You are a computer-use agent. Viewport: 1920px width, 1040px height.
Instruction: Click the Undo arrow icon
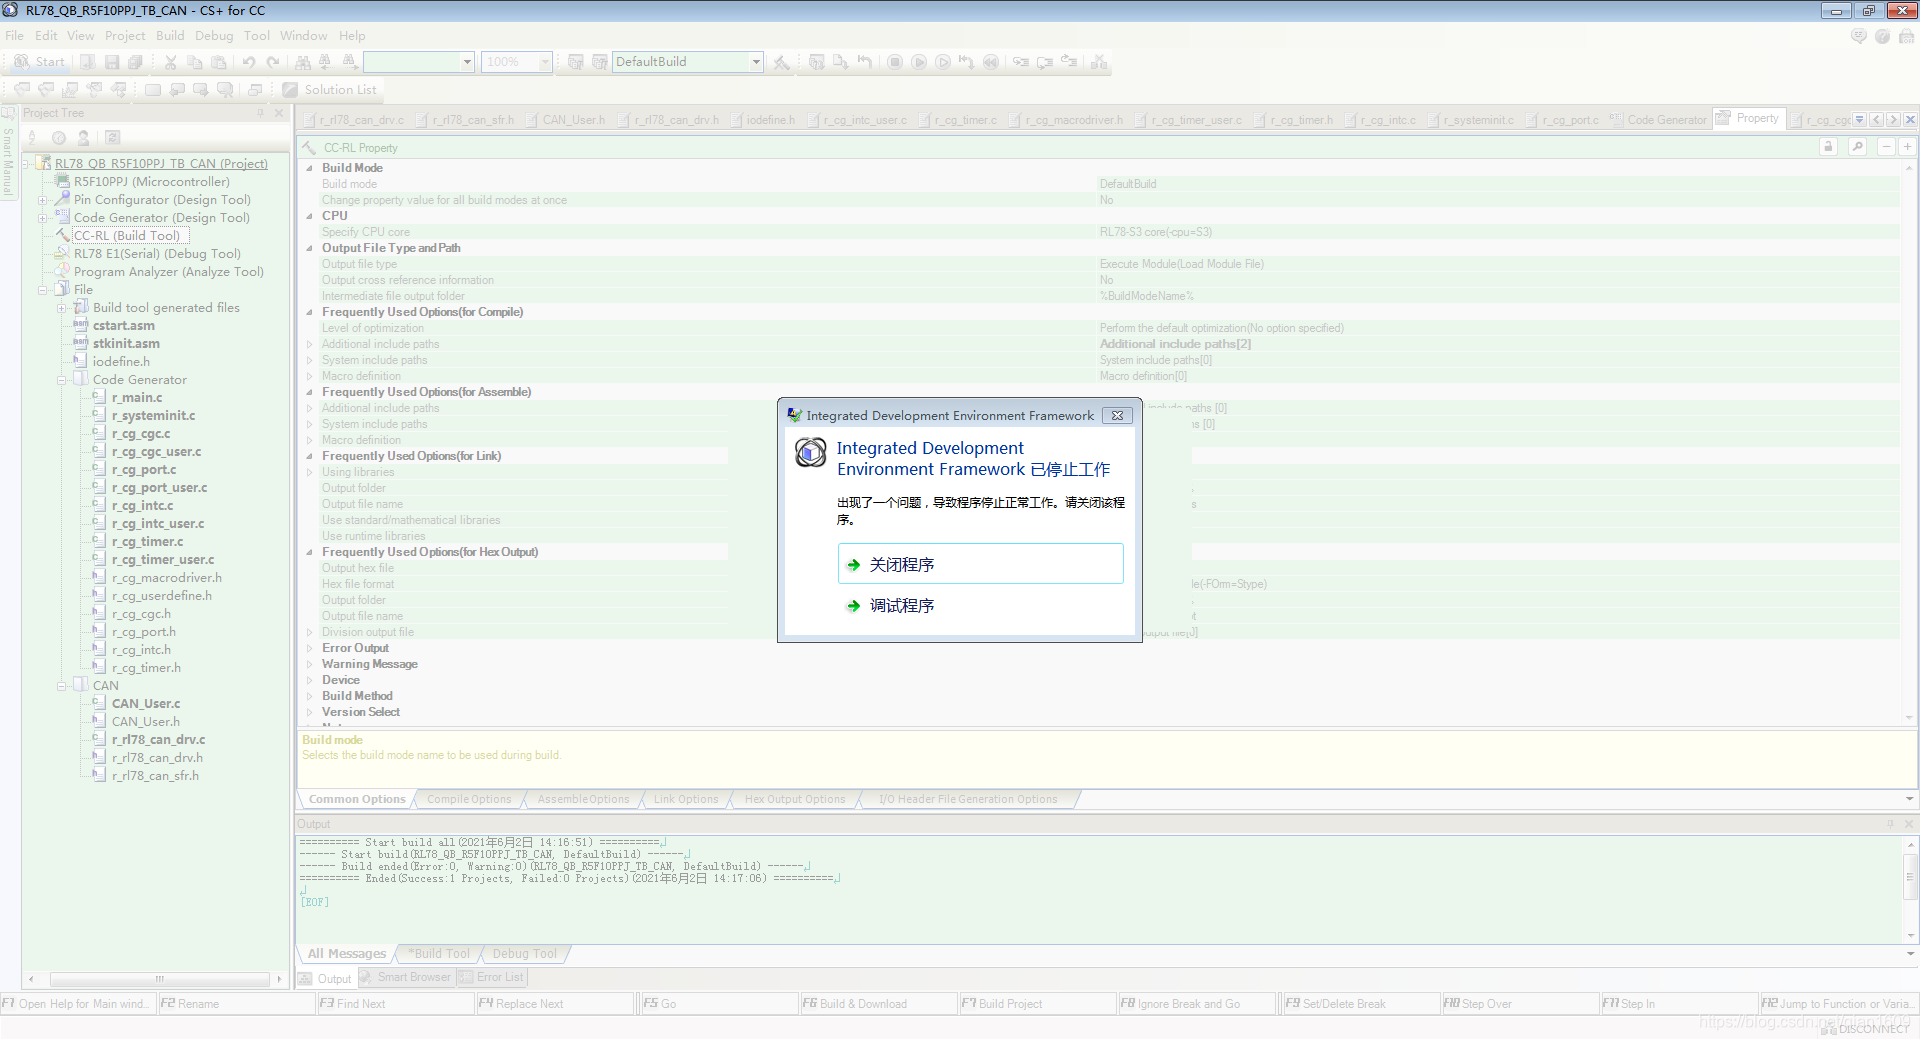249,62
